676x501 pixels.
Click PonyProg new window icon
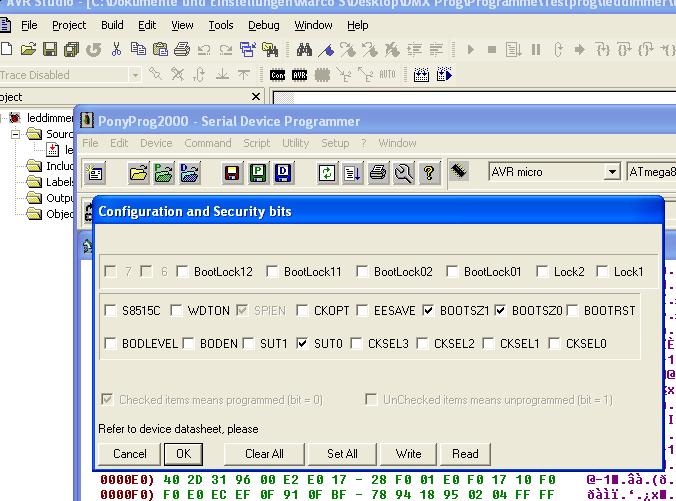(95, 173)
